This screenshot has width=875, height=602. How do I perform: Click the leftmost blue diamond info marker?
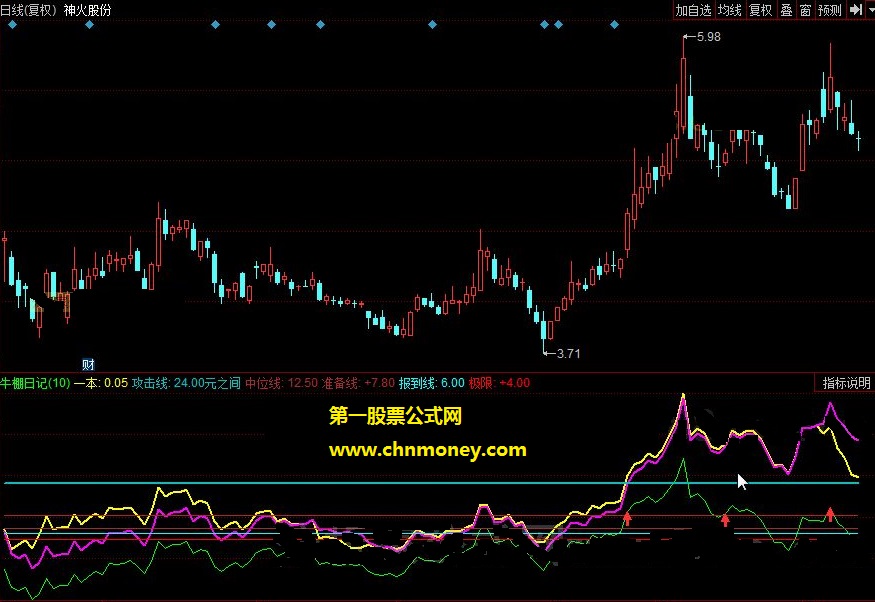point(12,25)
